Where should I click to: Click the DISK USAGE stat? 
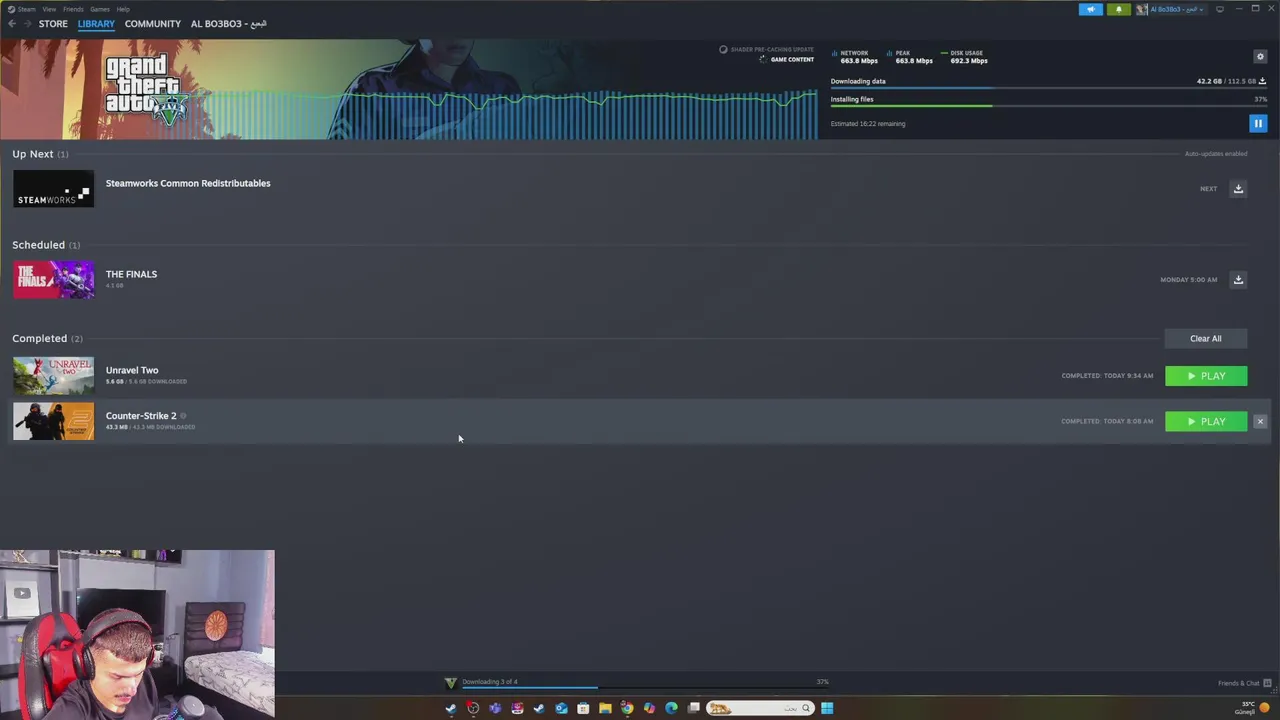click(964, 57)
